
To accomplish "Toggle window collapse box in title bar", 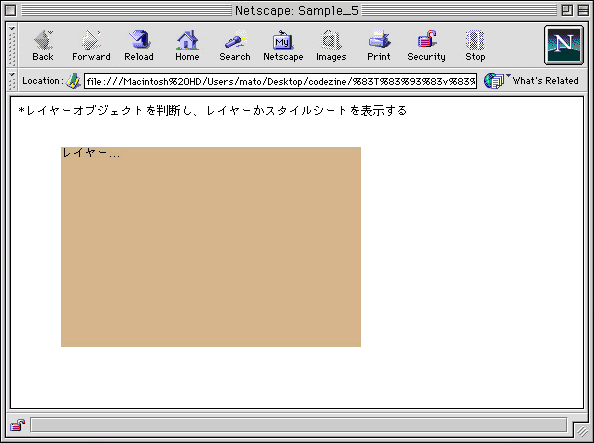I will [583, 10].
